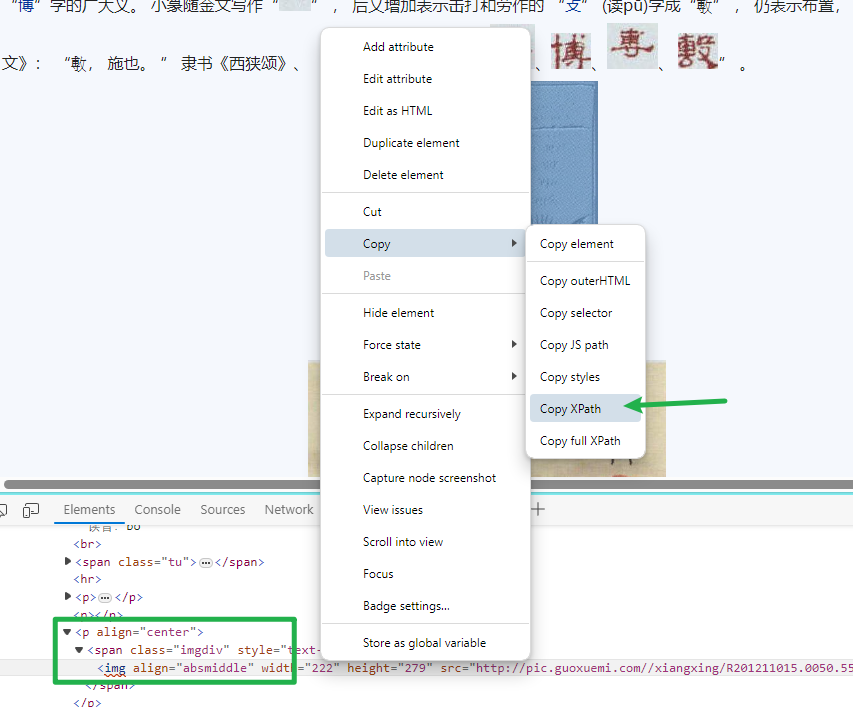
Task: Choose Collapse children
Action: point(425,446)
